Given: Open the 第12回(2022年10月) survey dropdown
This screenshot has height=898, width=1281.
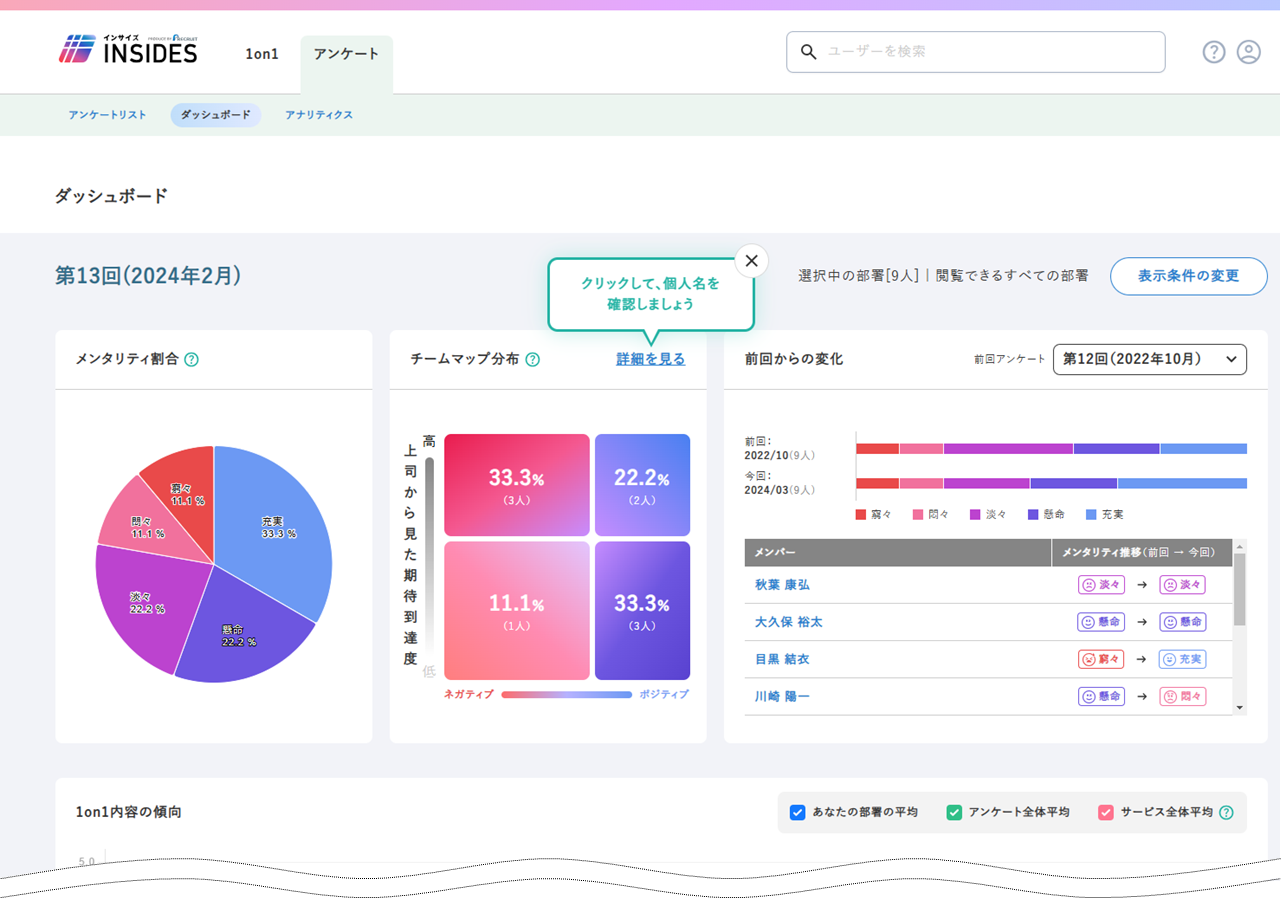Looking at the screenshot, I should coord(1150,359).
